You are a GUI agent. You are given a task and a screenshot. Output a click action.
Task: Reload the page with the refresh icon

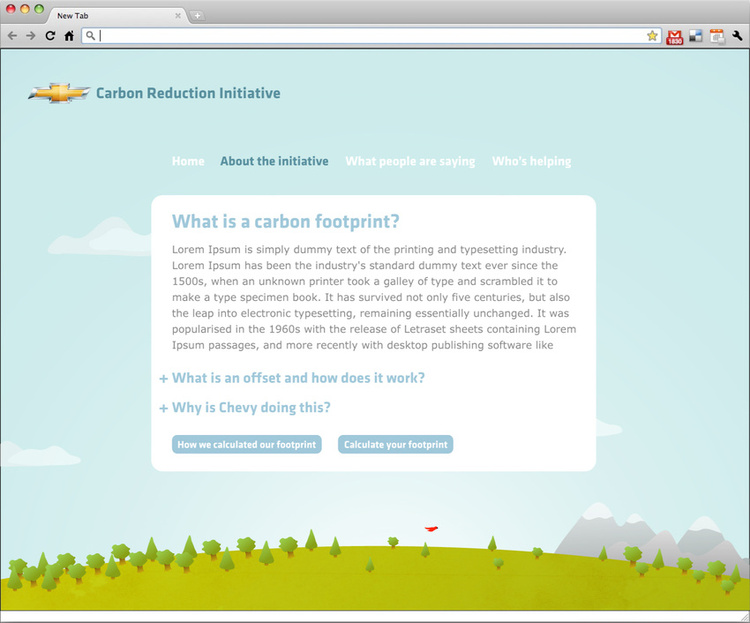pos(50,36)
